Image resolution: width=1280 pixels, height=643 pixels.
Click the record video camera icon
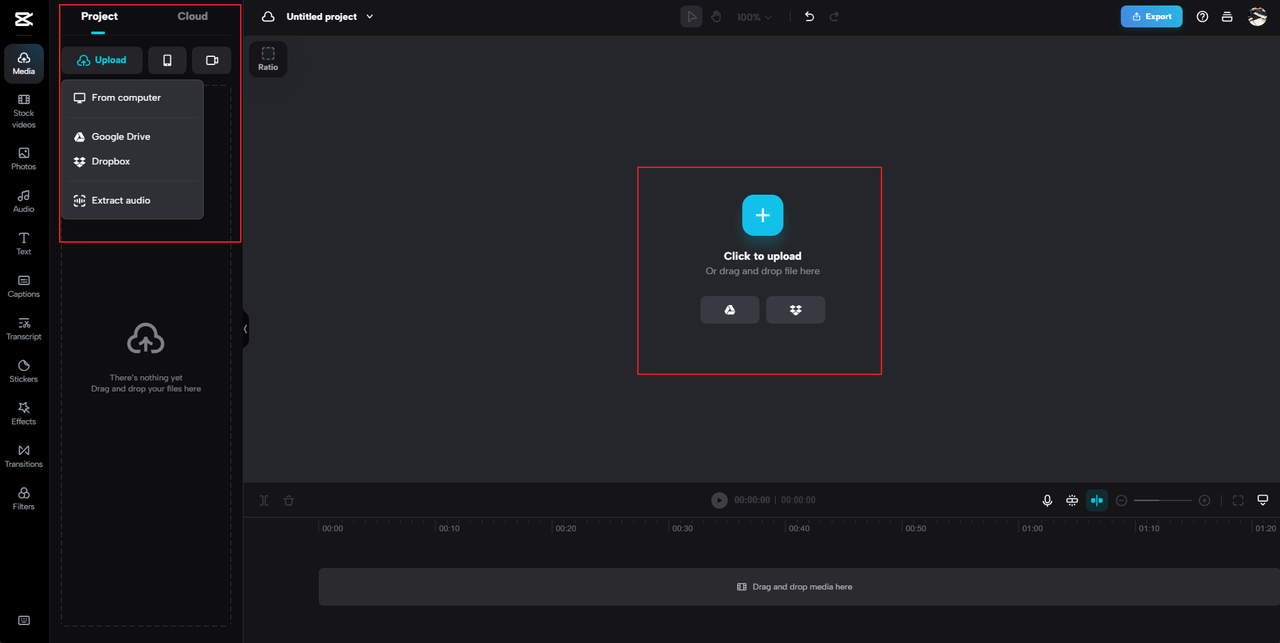(212, 60)
